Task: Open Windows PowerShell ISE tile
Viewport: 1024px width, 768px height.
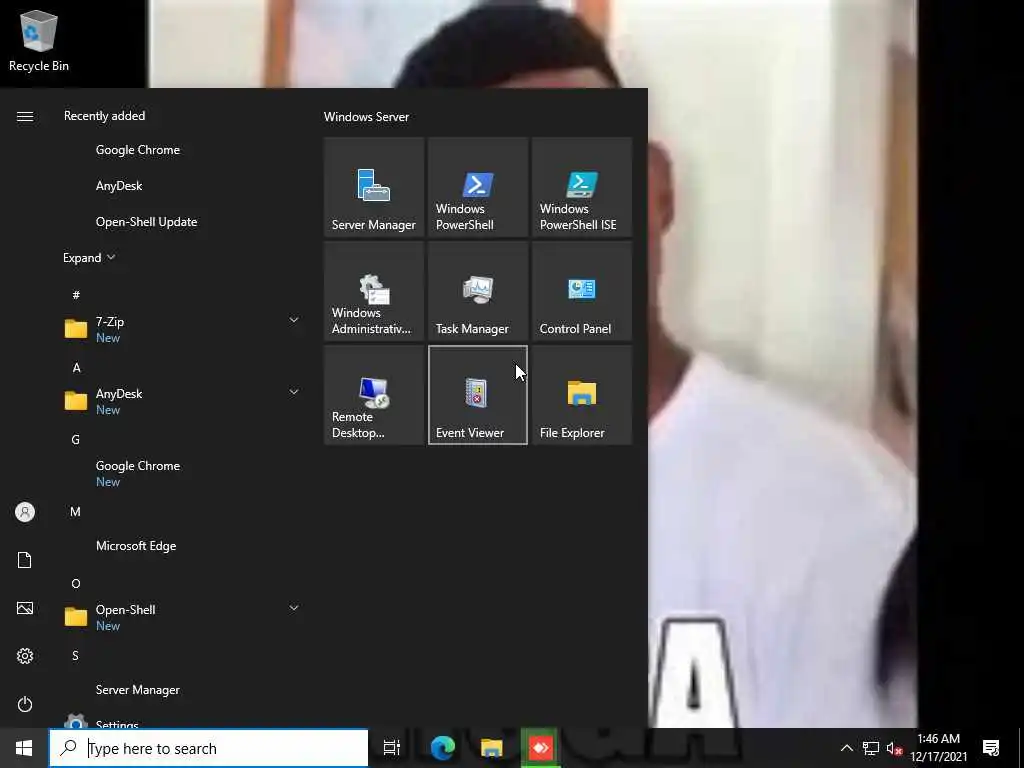Action: coord(582,187)
